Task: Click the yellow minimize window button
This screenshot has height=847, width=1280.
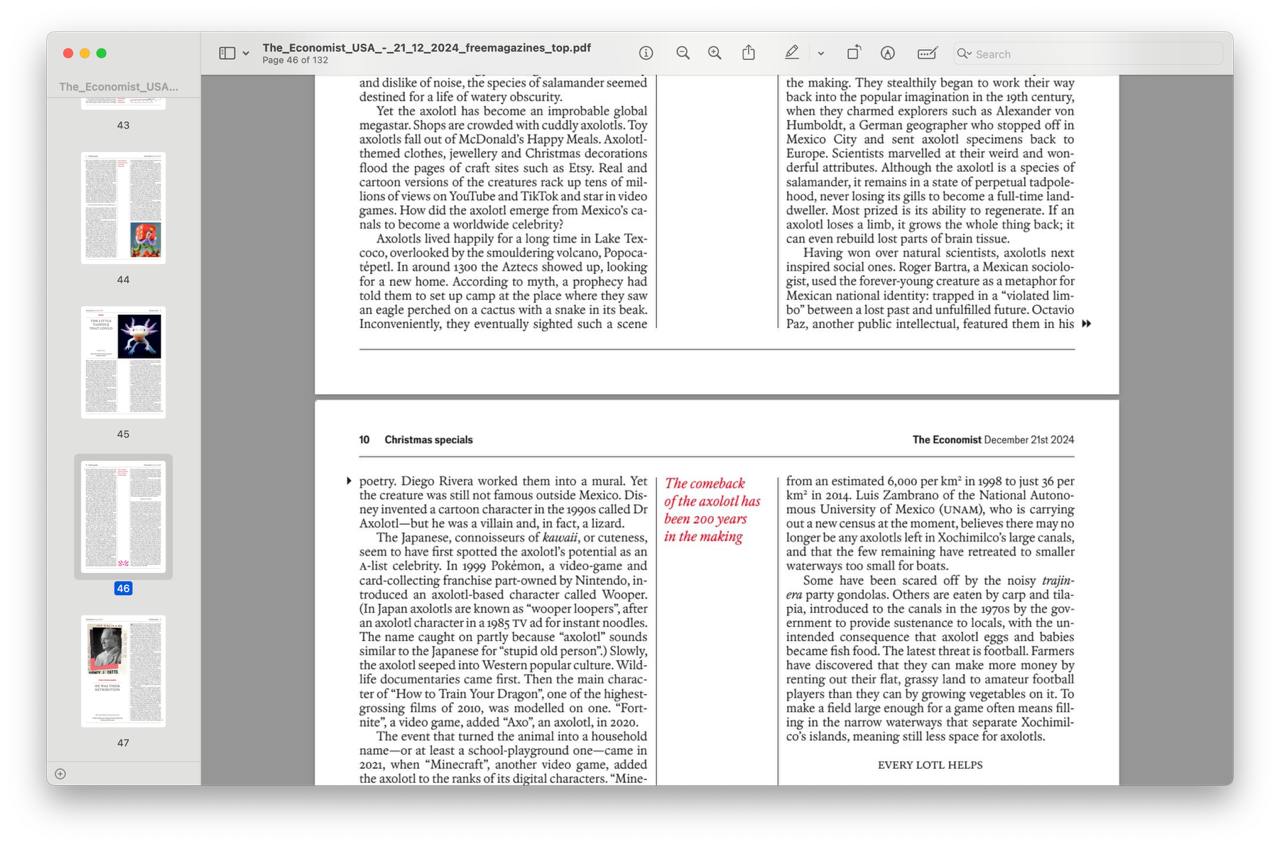Action: click(x=85, y=53)
